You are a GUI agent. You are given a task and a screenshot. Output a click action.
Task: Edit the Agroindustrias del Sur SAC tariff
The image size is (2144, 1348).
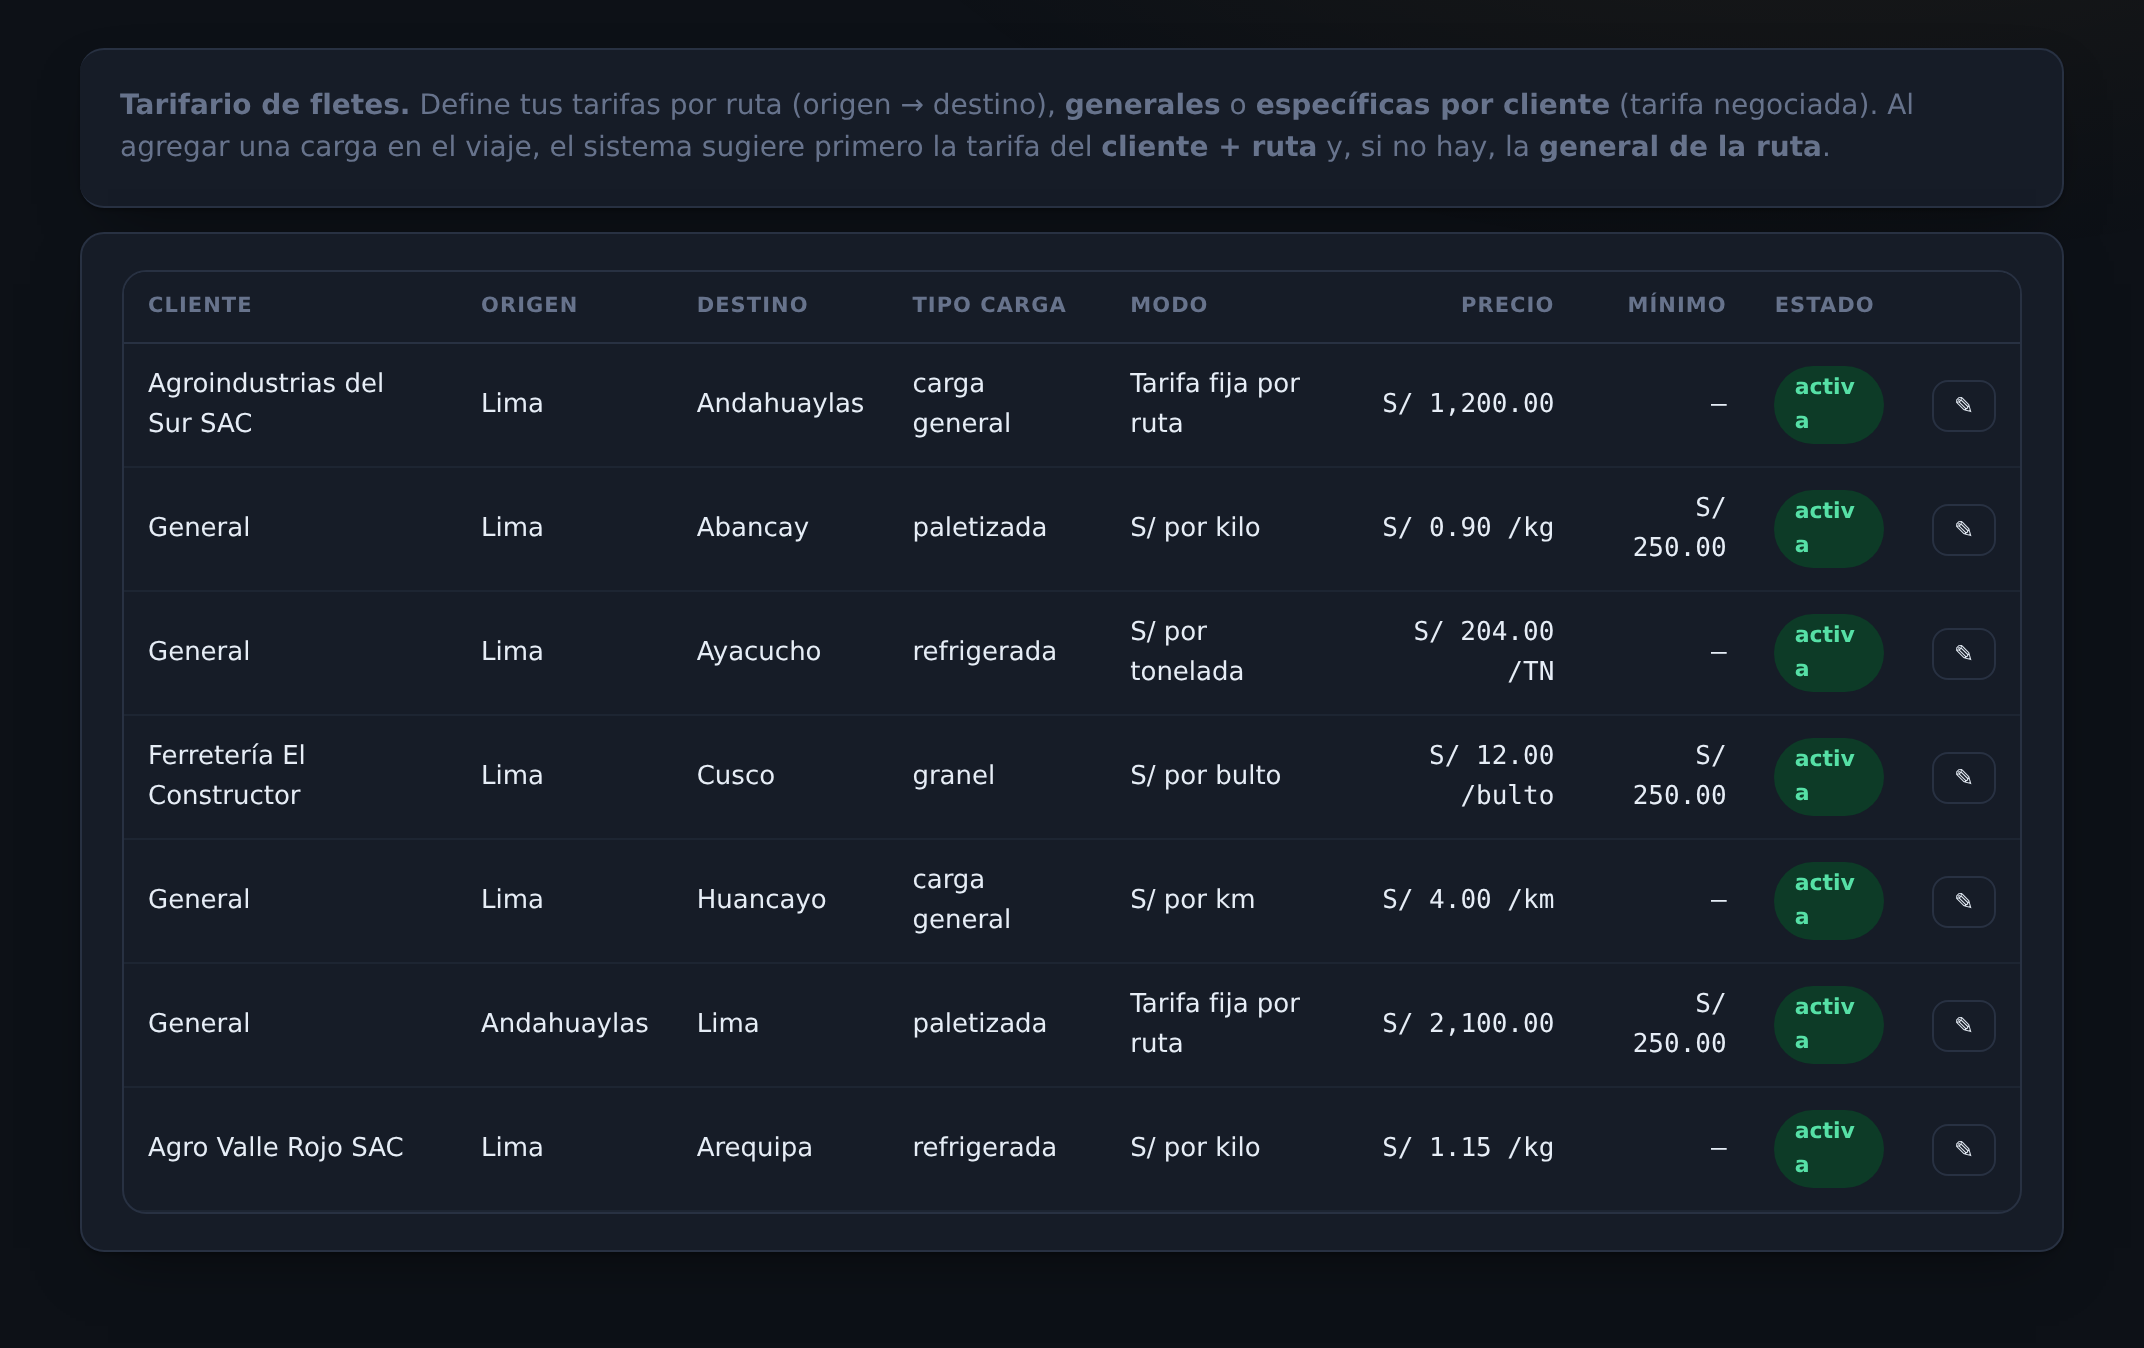pyautogui.click(x=1963, y=405)
